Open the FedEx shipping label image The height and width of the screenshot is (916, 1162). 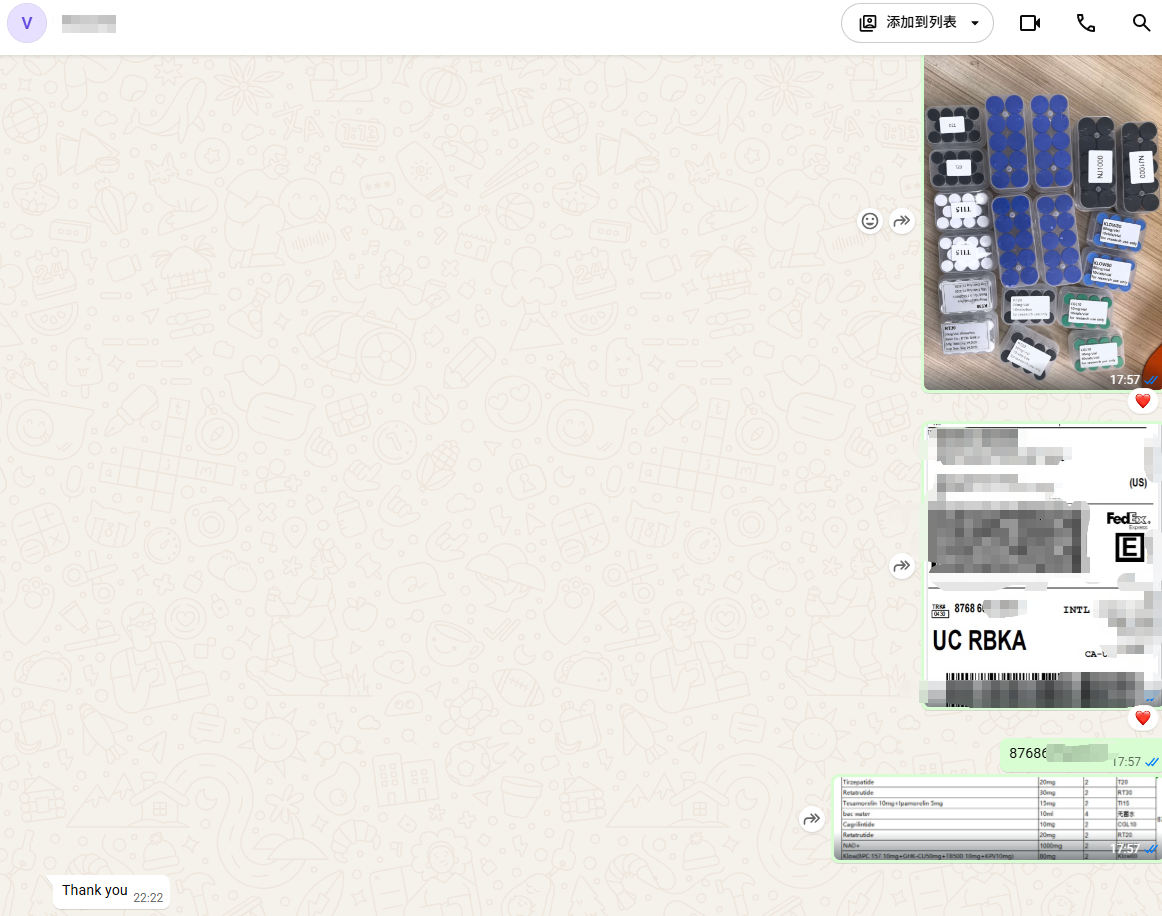1042,566
